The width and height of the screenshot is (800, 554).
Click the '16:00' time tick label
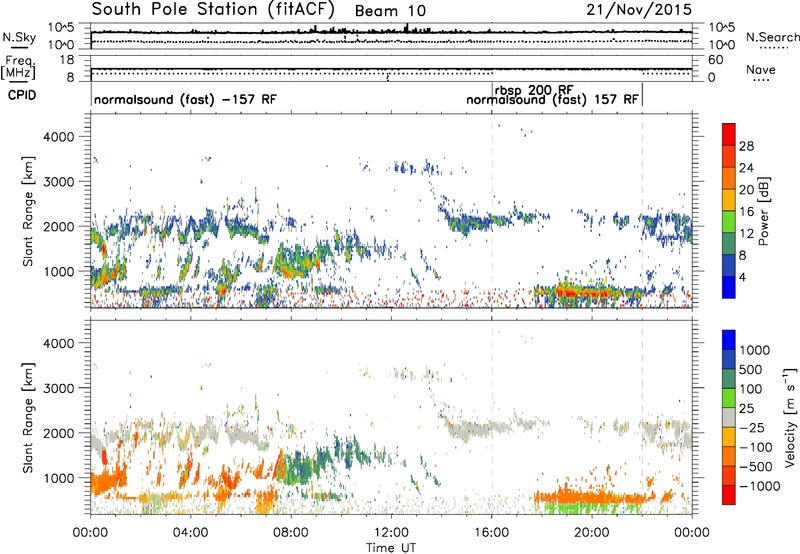point(491,533)
